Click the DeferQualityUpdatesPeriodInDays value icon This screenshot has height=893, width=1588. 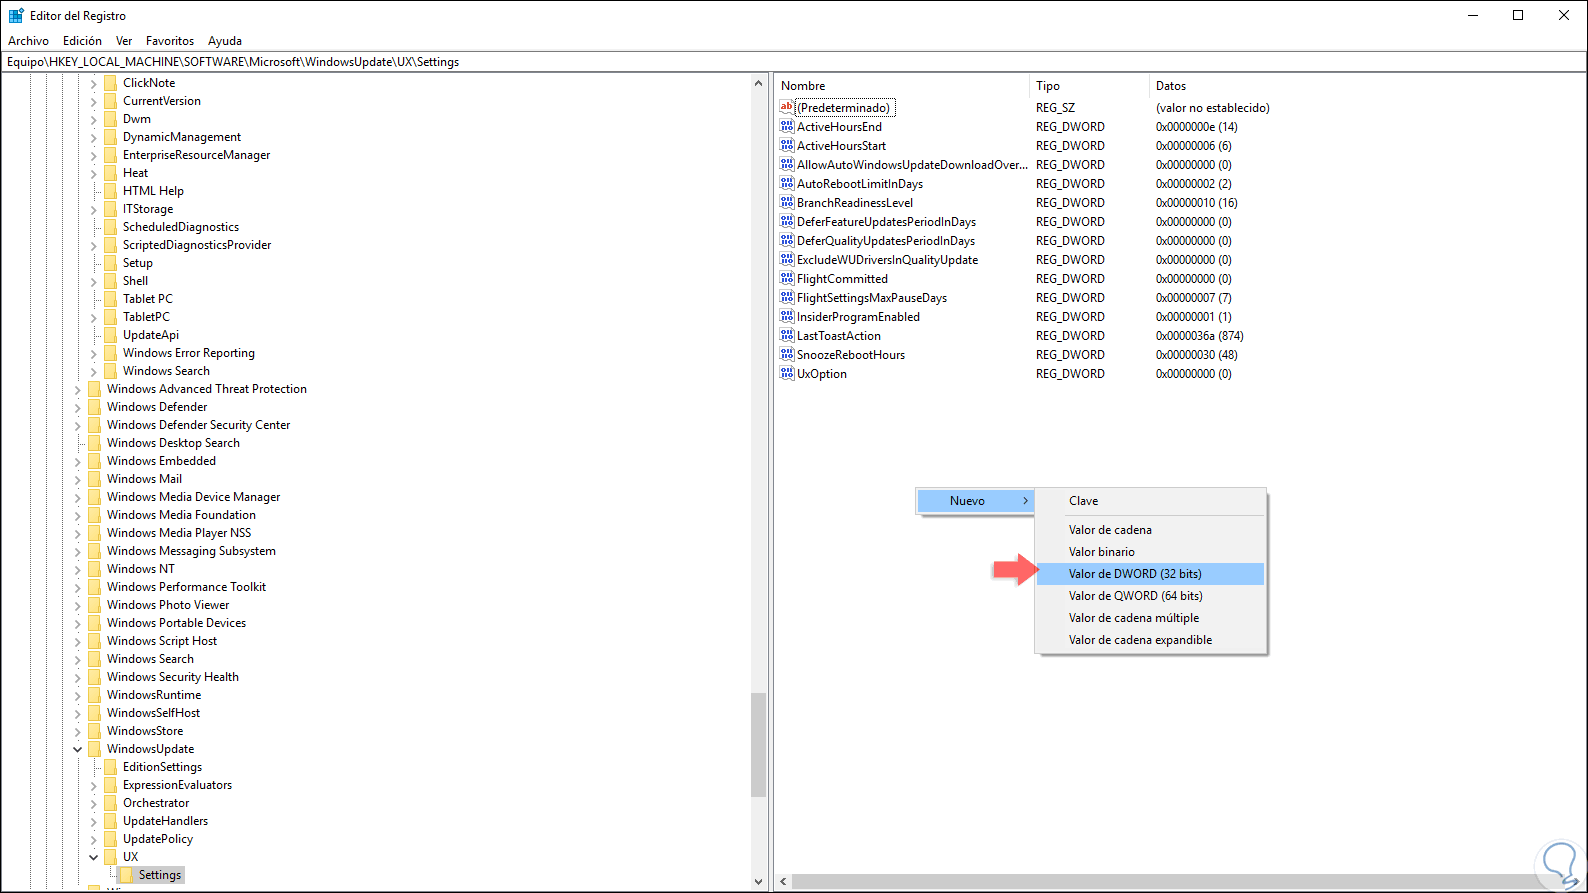click(787, 241)
